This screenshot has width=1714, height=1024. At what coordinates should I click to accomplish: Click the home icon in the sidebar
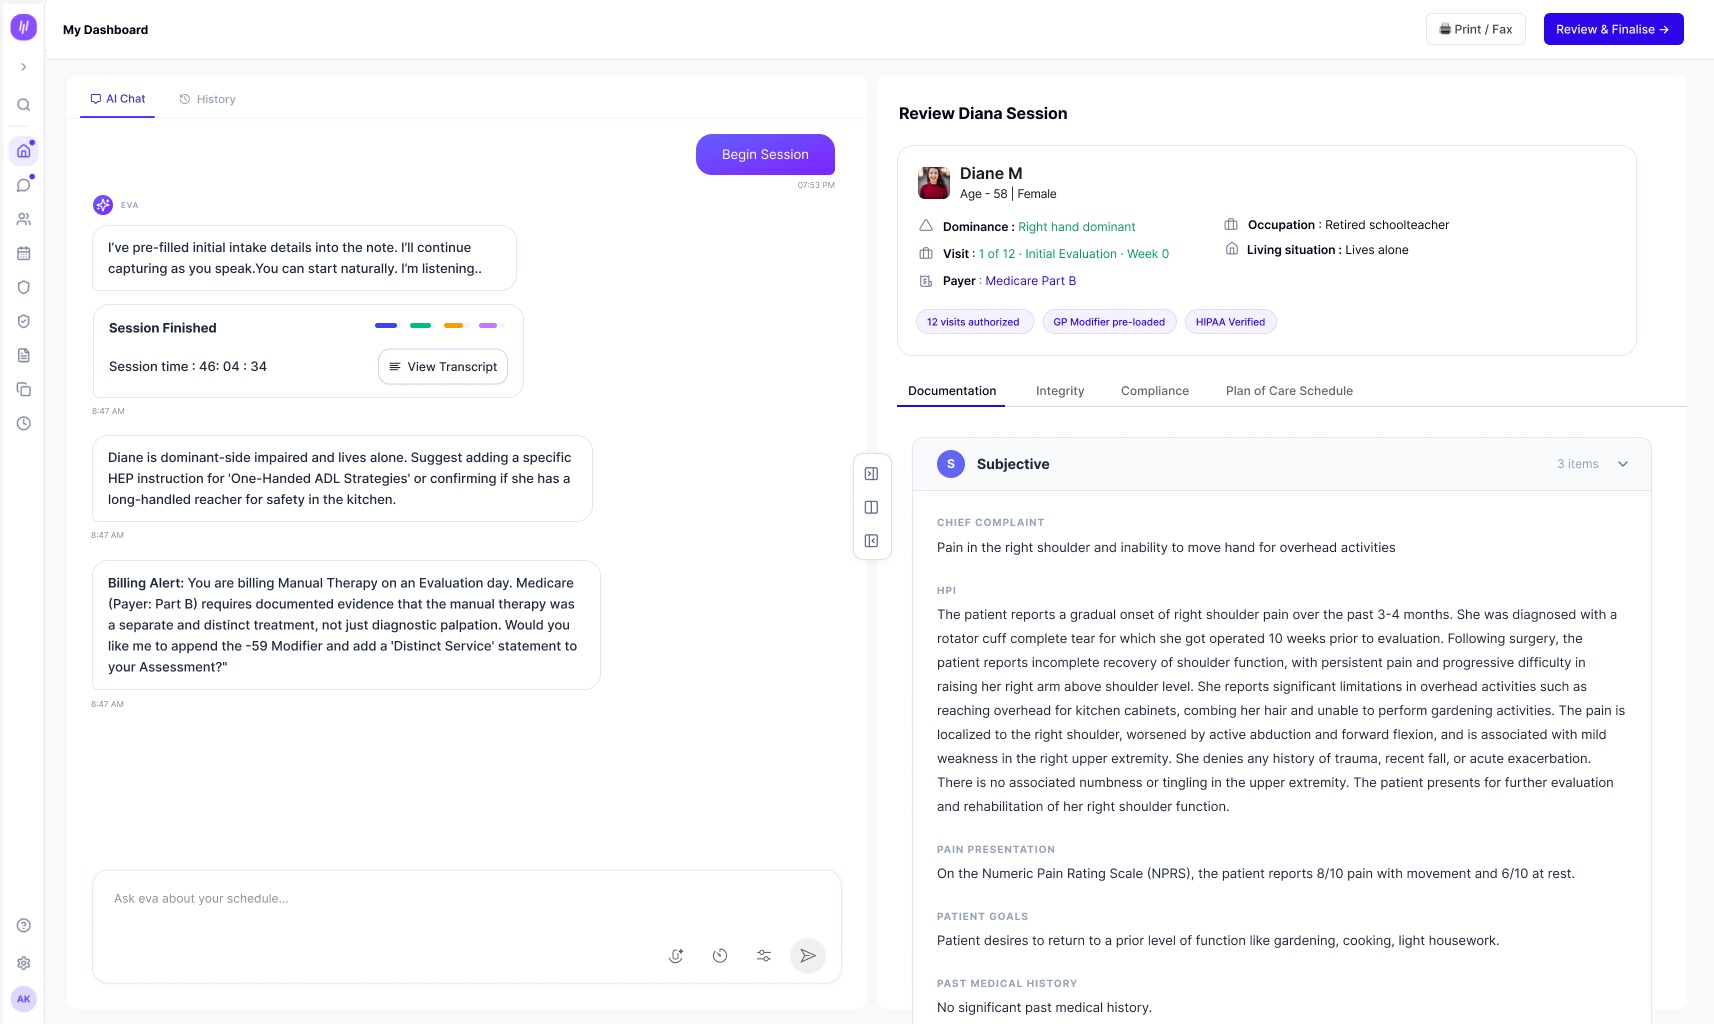tap(24, 151)
